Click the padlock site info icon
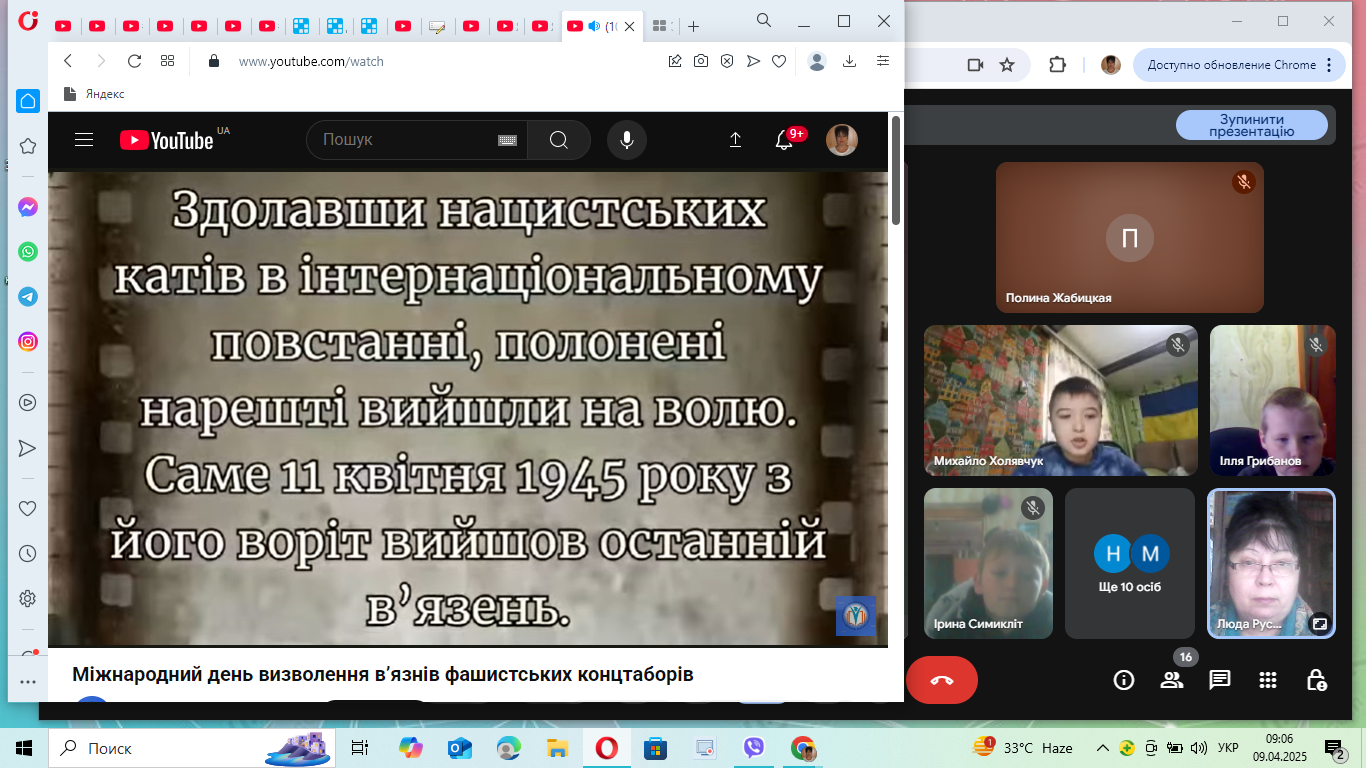 click(x=213, y=61)
